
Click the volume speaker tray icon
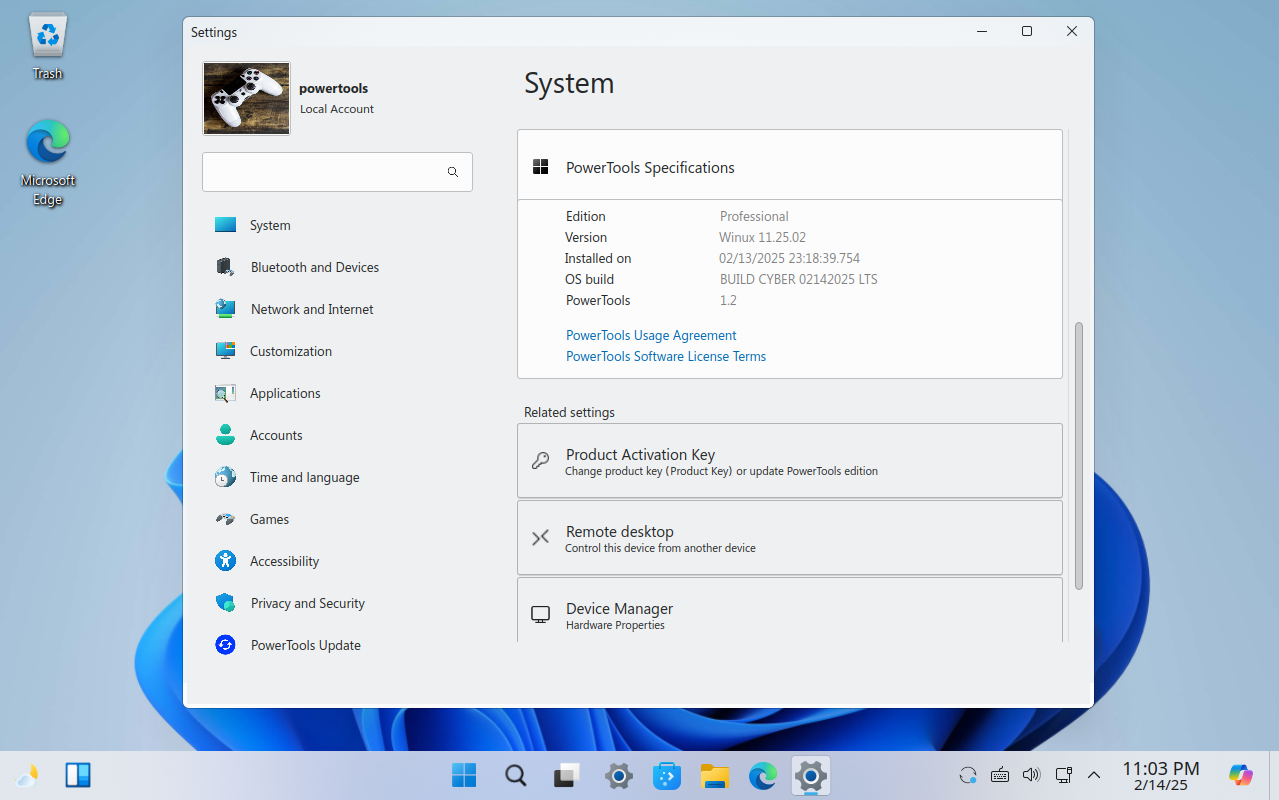tap(1032, 775)
